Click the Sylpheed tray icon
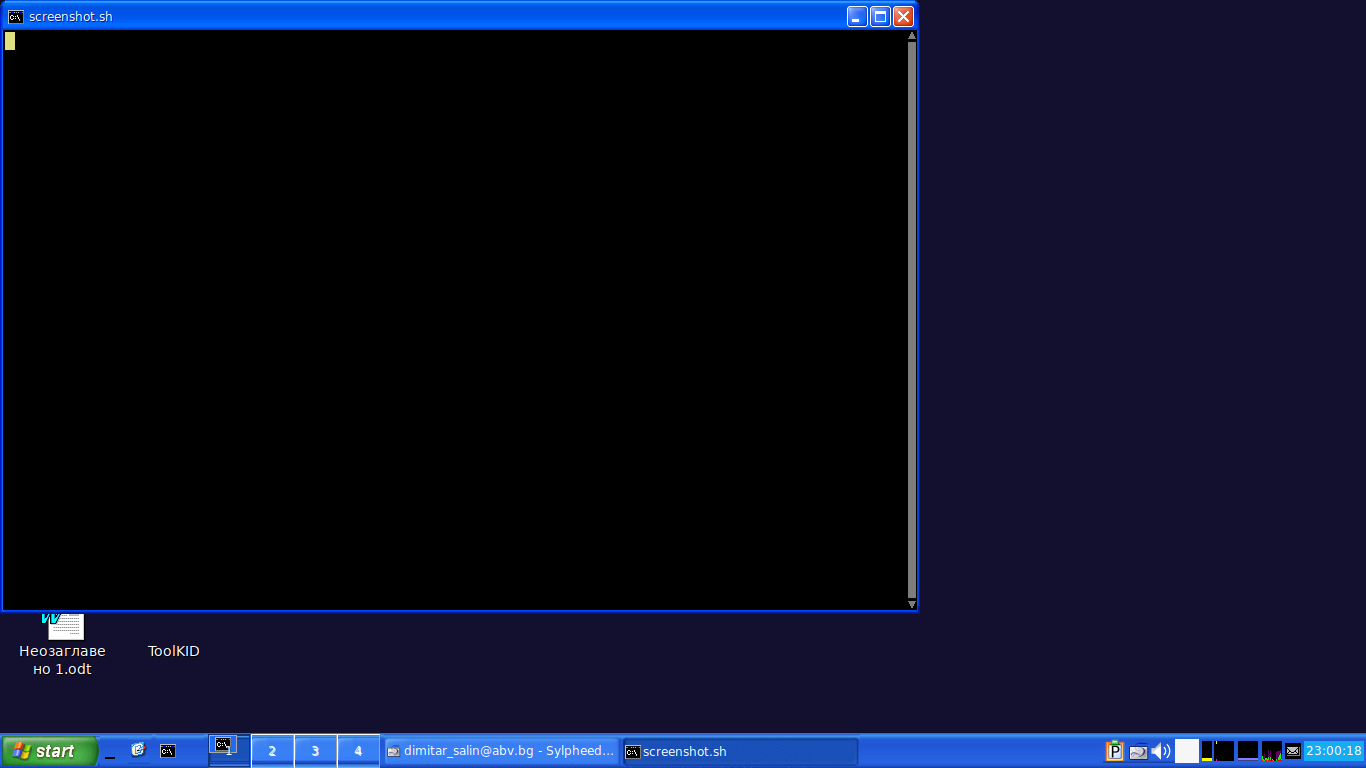The image size is (1366, 768). tap(1138, 751)
